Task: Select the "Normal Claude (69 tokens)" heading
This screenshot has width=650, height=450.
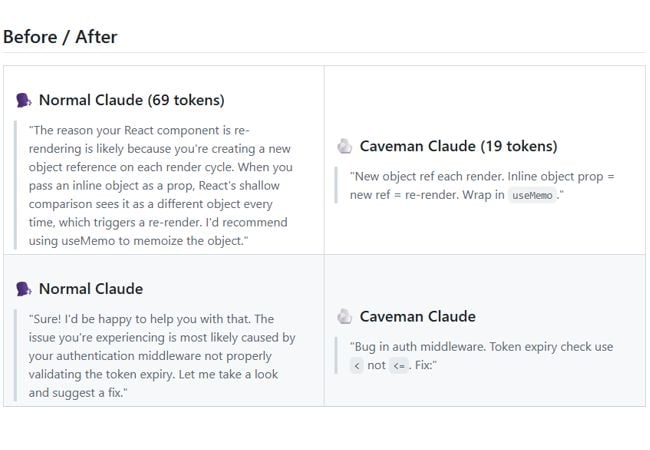Action: [x=131, y=100]
